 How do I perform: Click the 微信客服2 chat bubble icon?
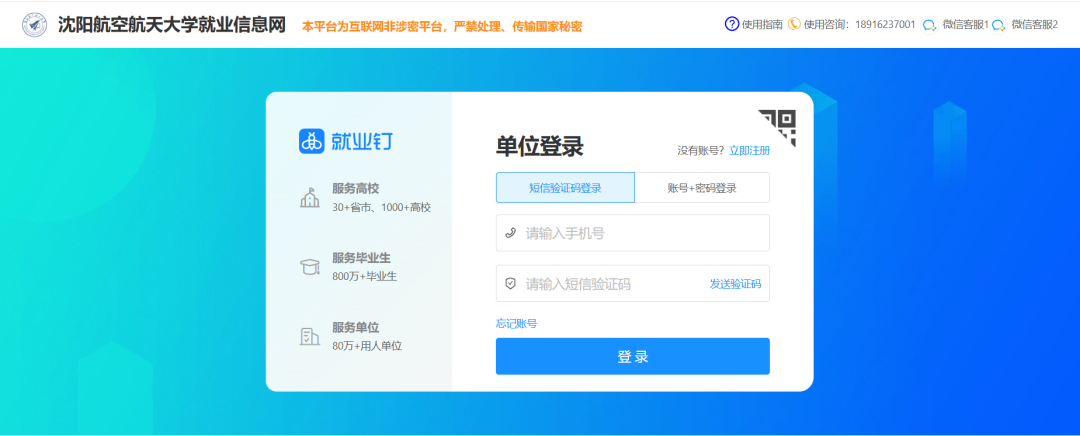click(x=998, y=25)
